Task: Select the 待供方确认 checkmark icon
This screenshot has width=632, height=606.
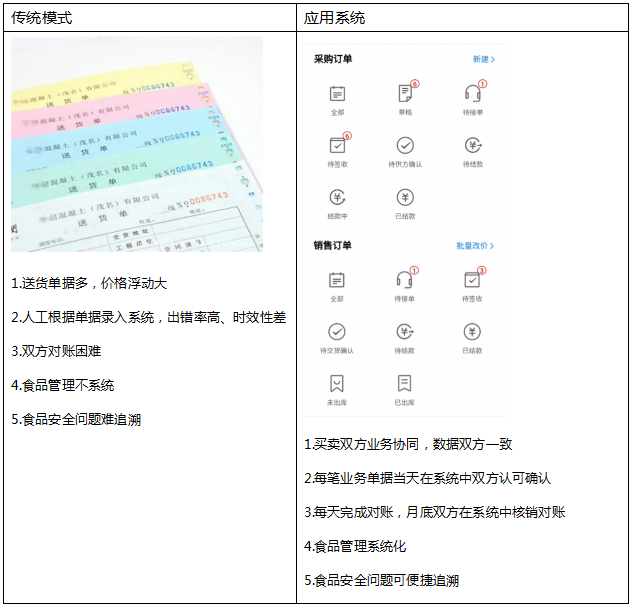Action: point(405,145)
